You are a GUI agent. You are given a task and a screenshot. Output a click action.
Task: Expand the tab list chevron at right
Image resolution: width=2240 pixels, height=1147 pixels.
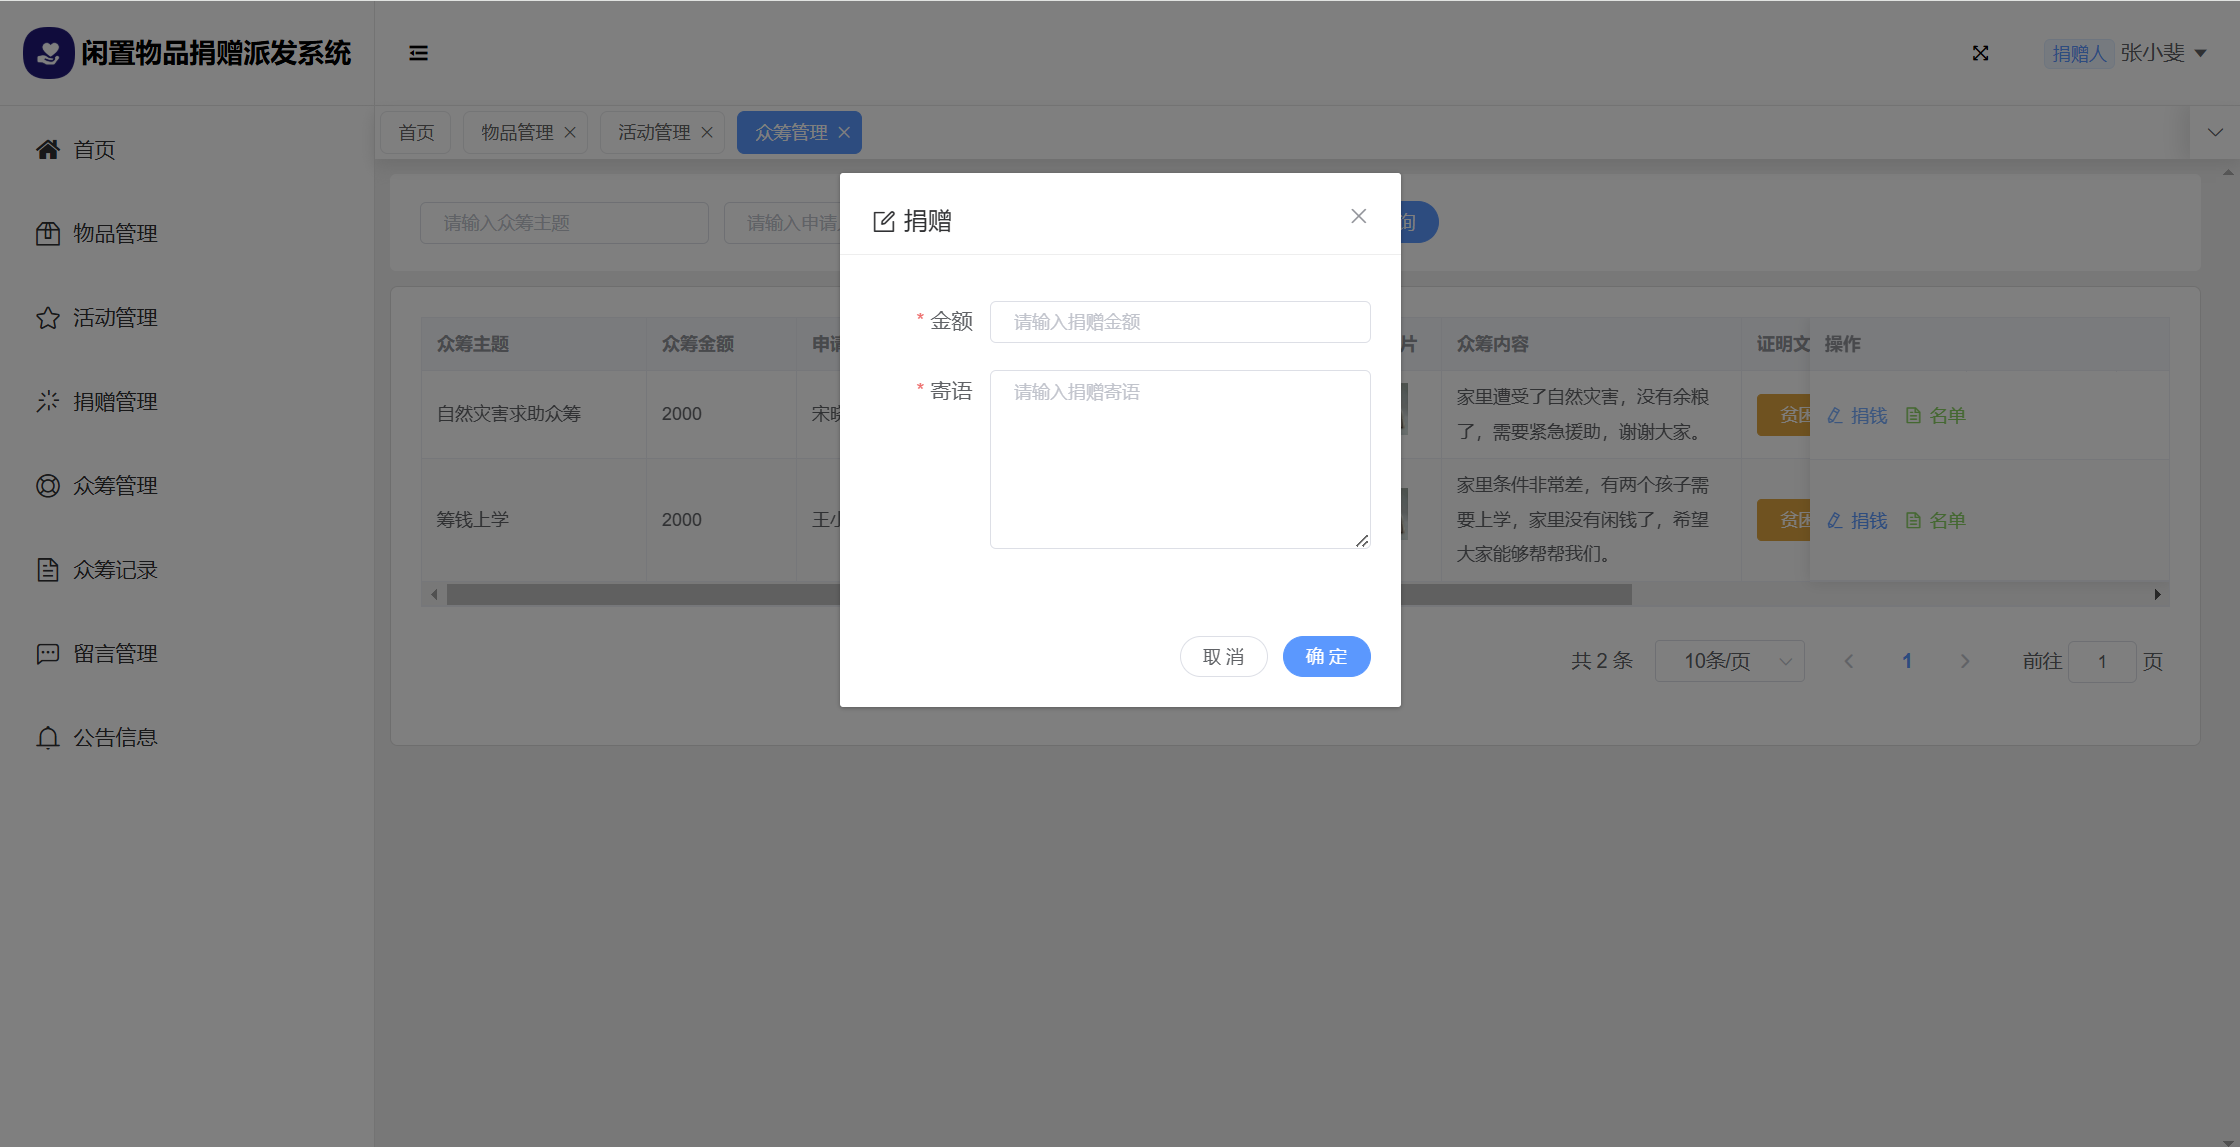tap(2215, 132)
